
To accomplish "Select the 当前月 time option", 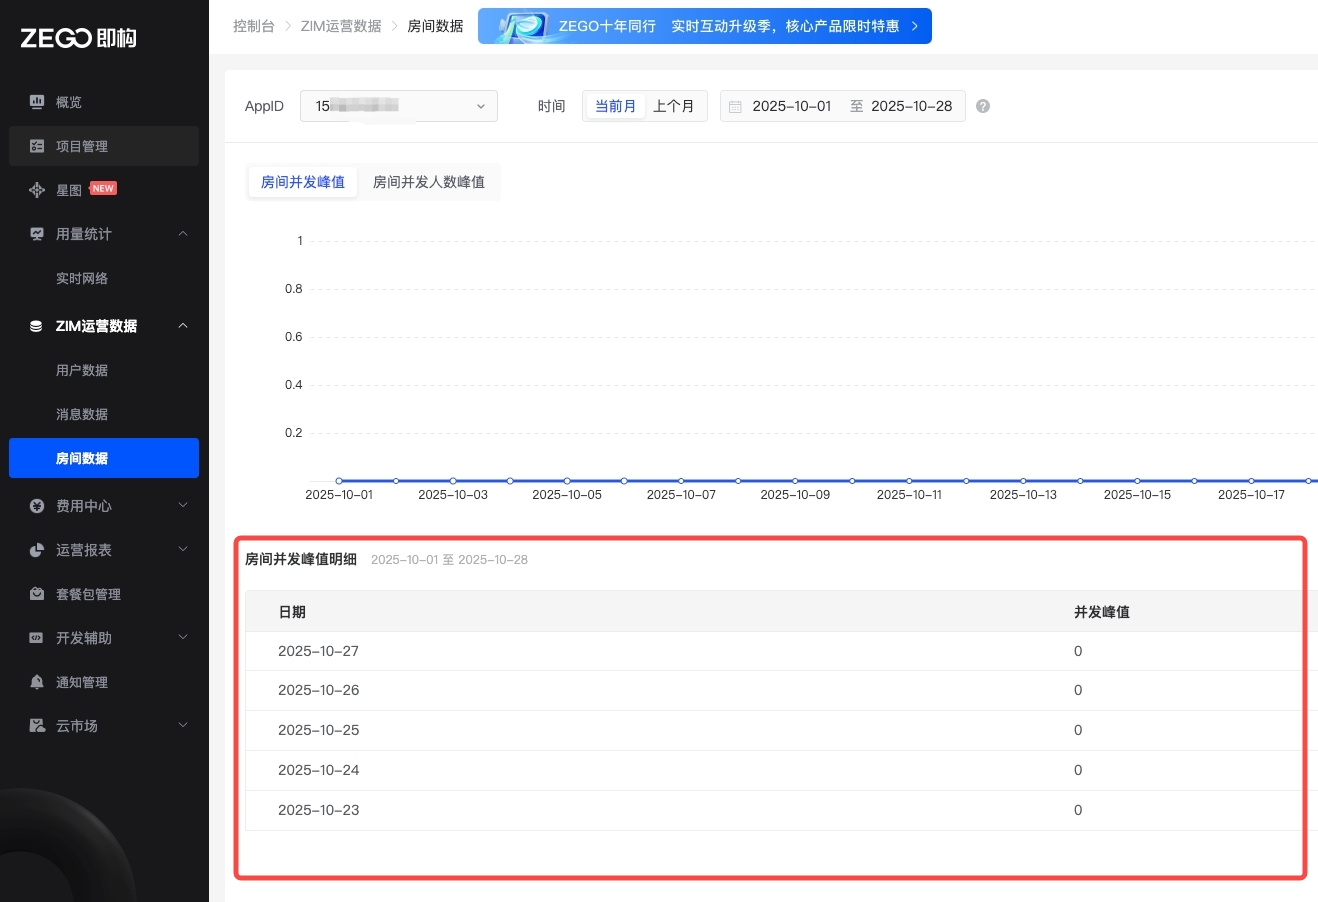I will point(615,106).
